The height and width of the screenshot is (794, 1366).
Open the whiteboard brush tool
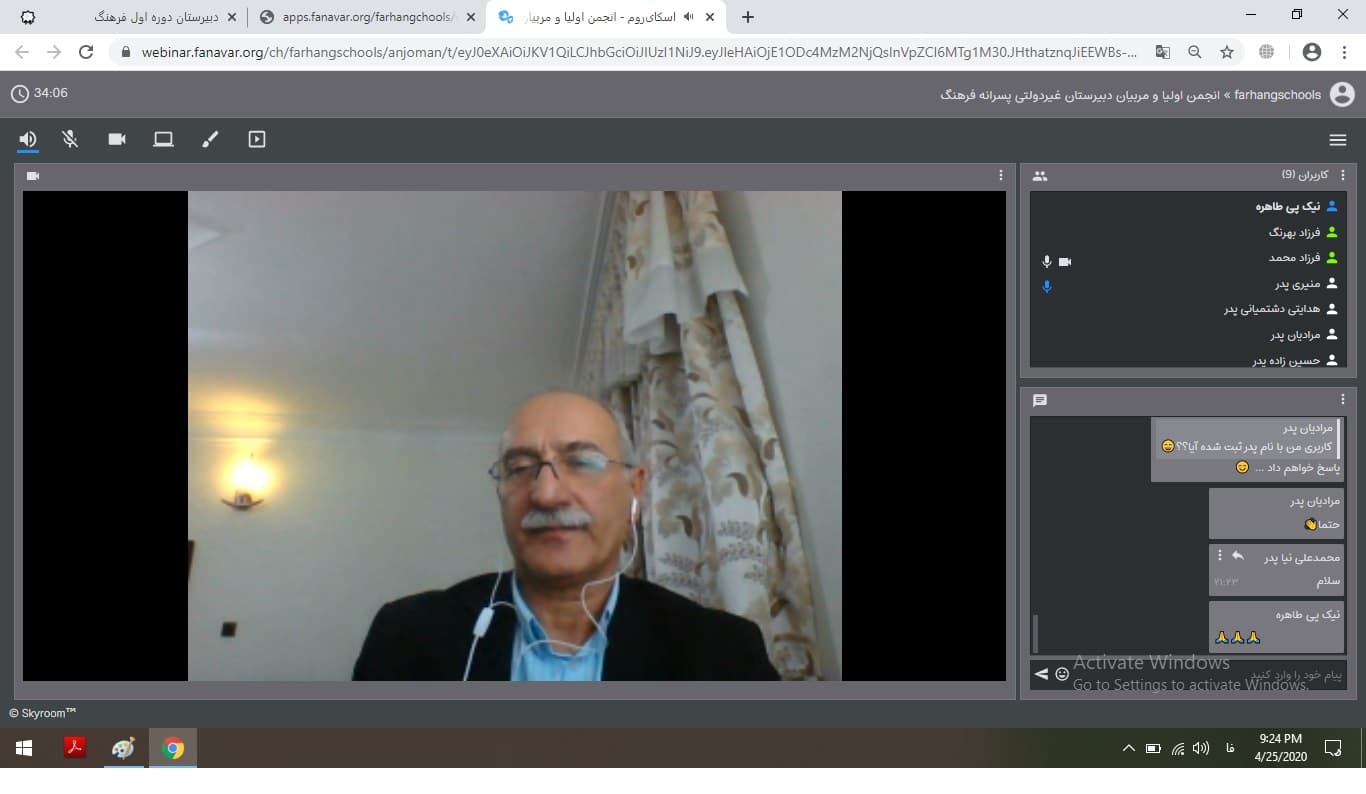(210, 140)
